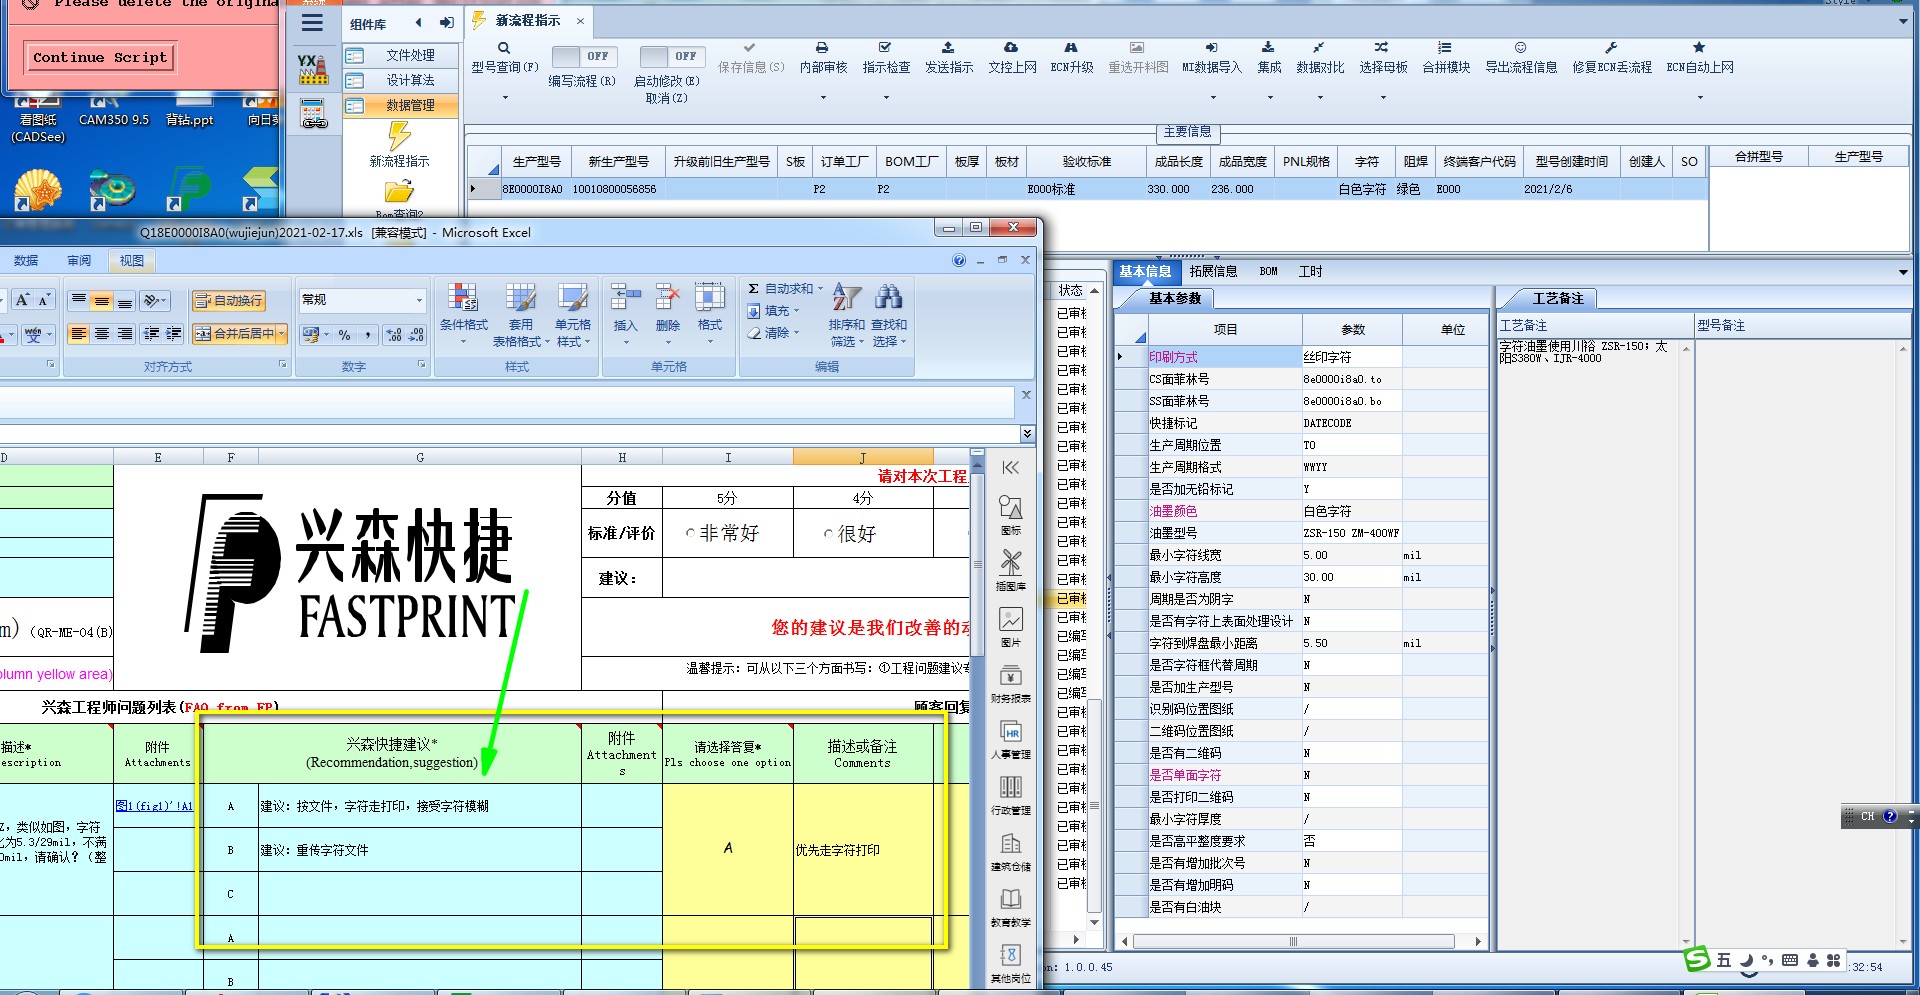Click the Continue Script button
The width and height of the screenshot is (1920, 995).
point(100,57)
